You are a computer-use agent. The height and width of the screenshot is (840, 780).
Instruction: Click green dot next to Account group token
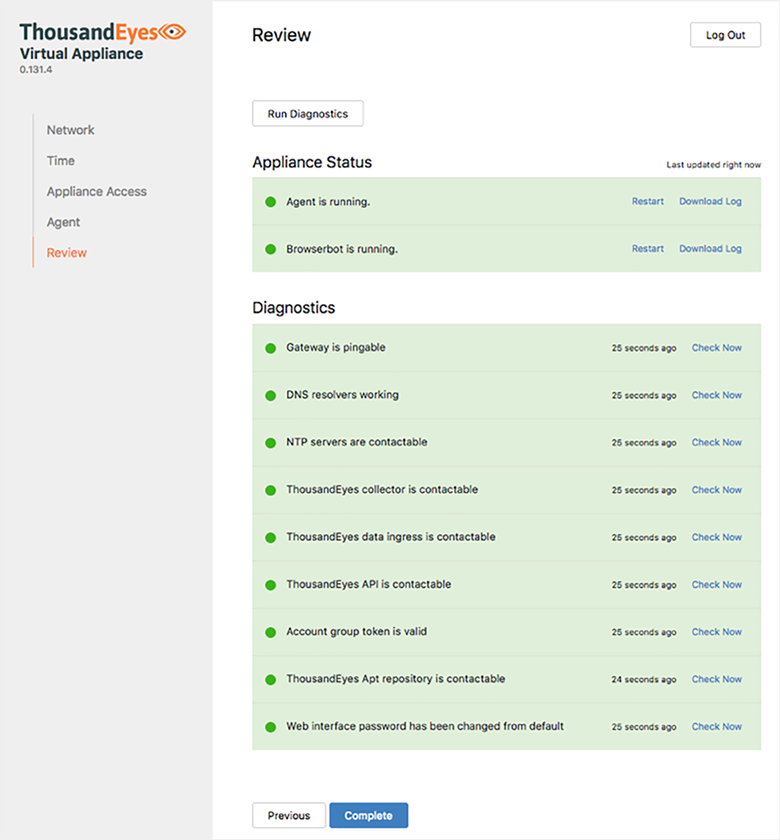270,632
